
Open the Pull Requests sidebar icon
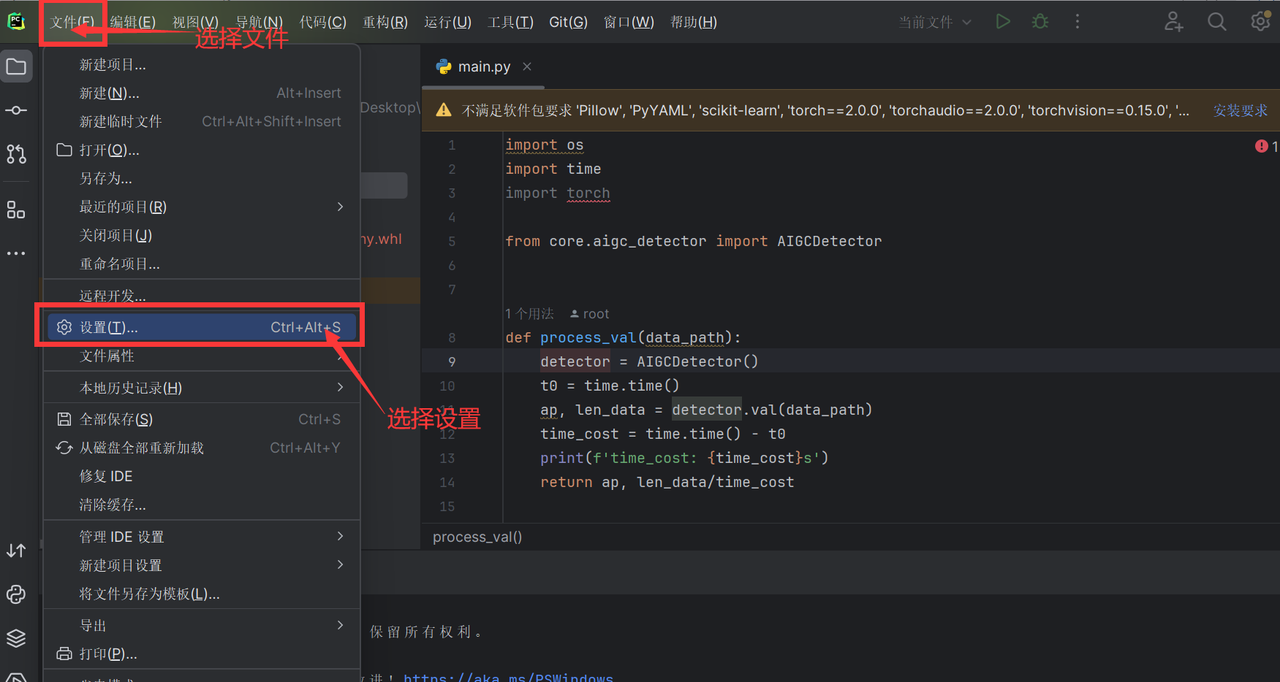click(x=16, y=154)
